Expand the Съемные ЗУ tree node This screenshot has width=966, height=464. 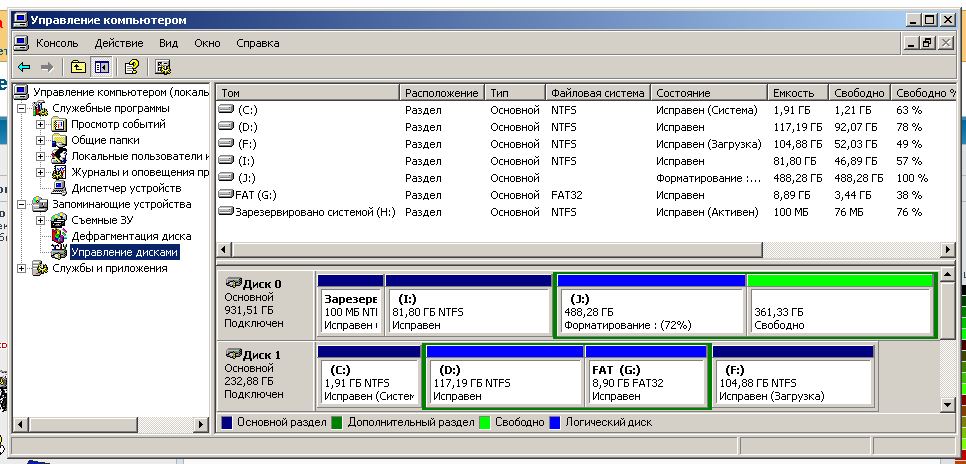(40, 220)
